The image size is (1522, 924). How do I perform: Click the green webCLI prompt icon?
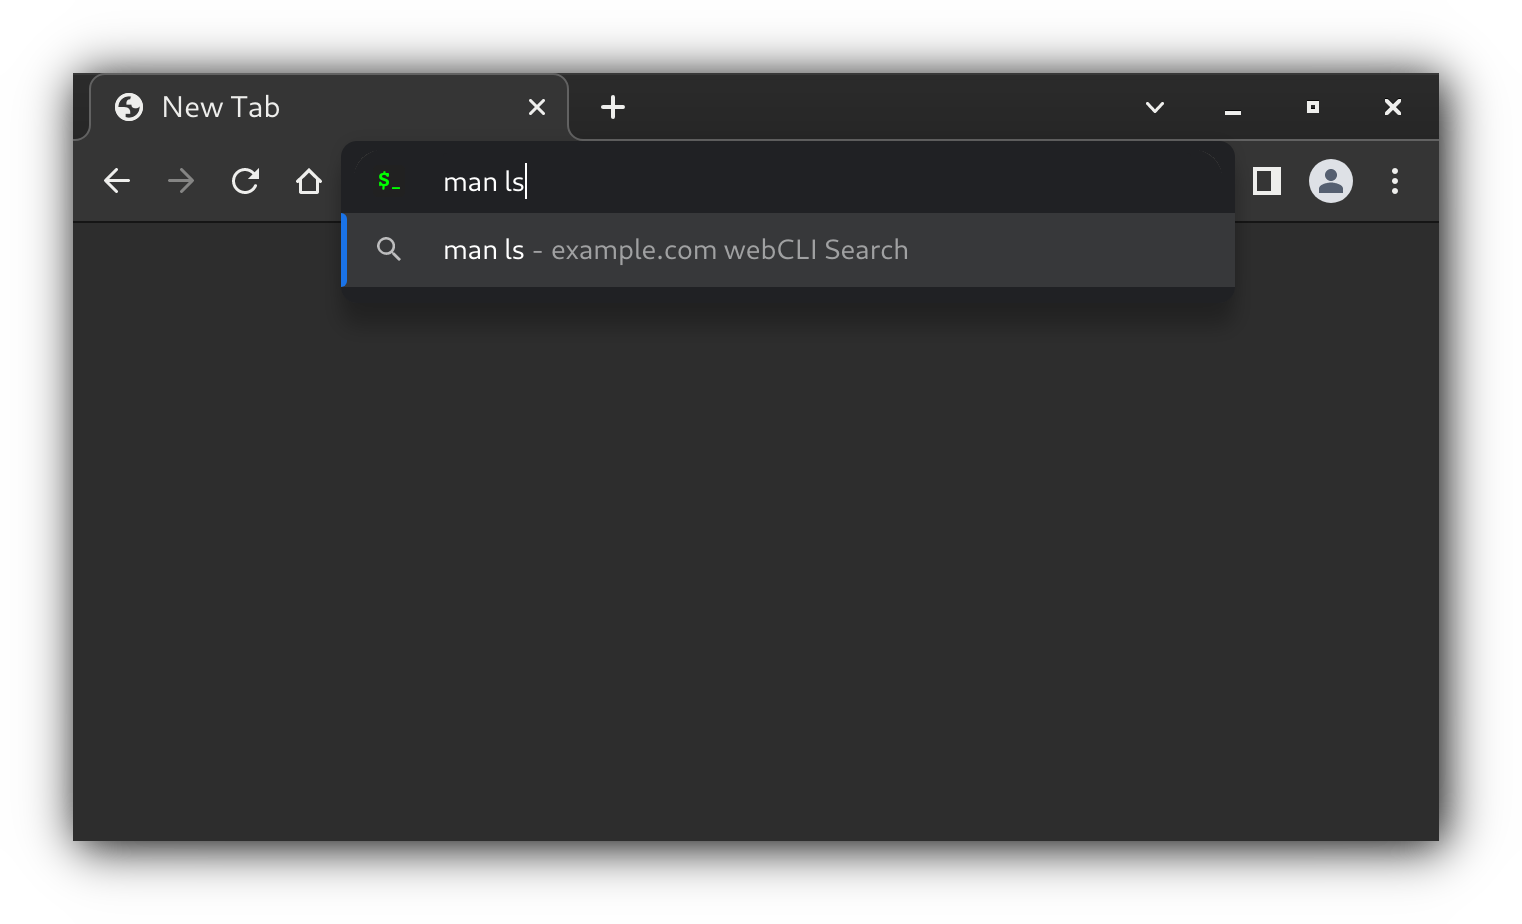[389, 181]
